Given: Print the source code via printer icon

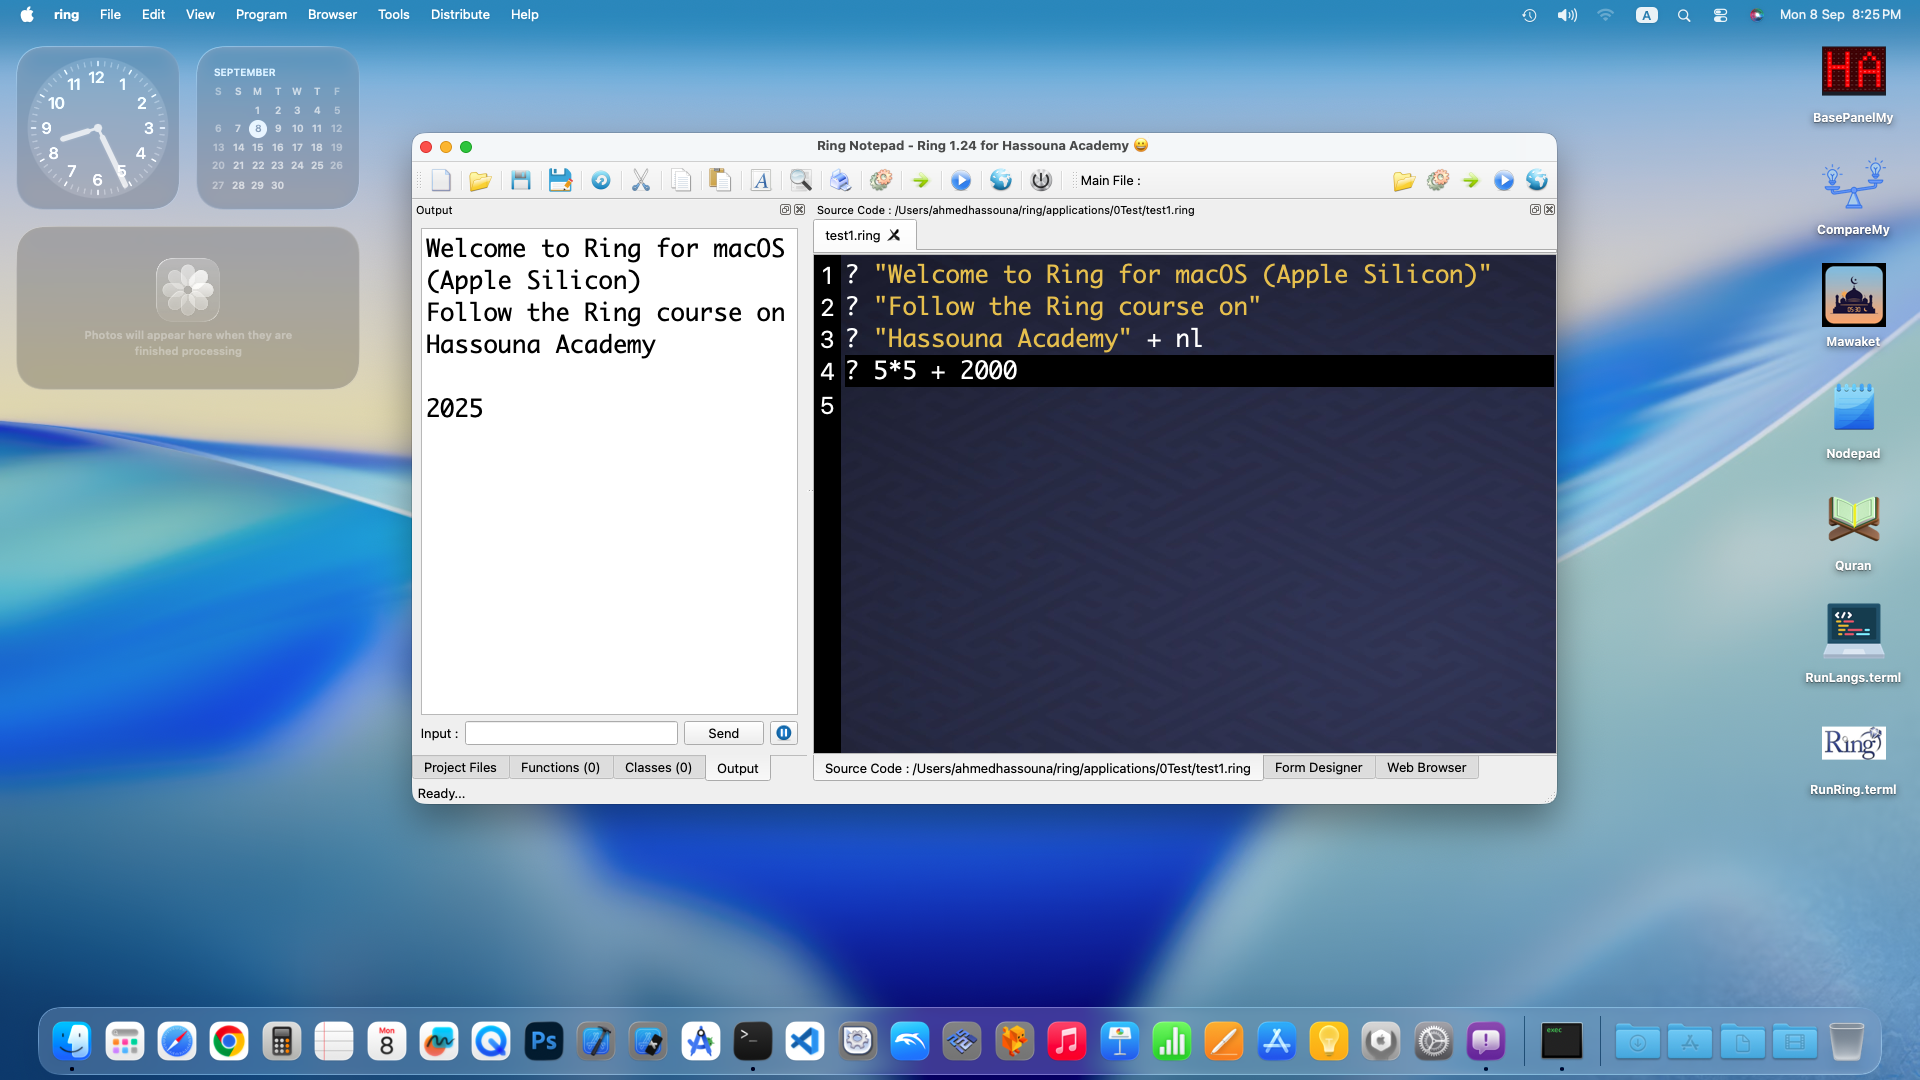Looking at the screenshot, I should 839,180.
